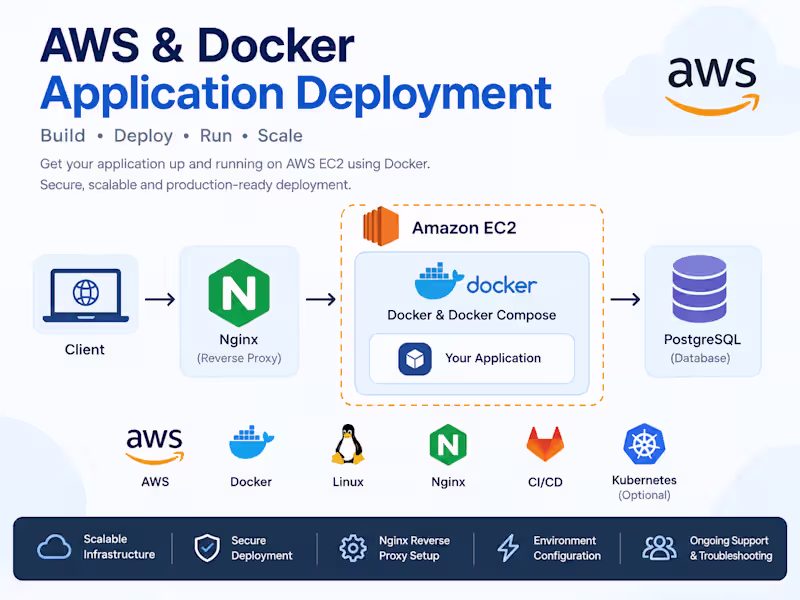Click the 'Environment Configuration' text
800x600 pixels.
pyautogui.click(x=567, y=548)
